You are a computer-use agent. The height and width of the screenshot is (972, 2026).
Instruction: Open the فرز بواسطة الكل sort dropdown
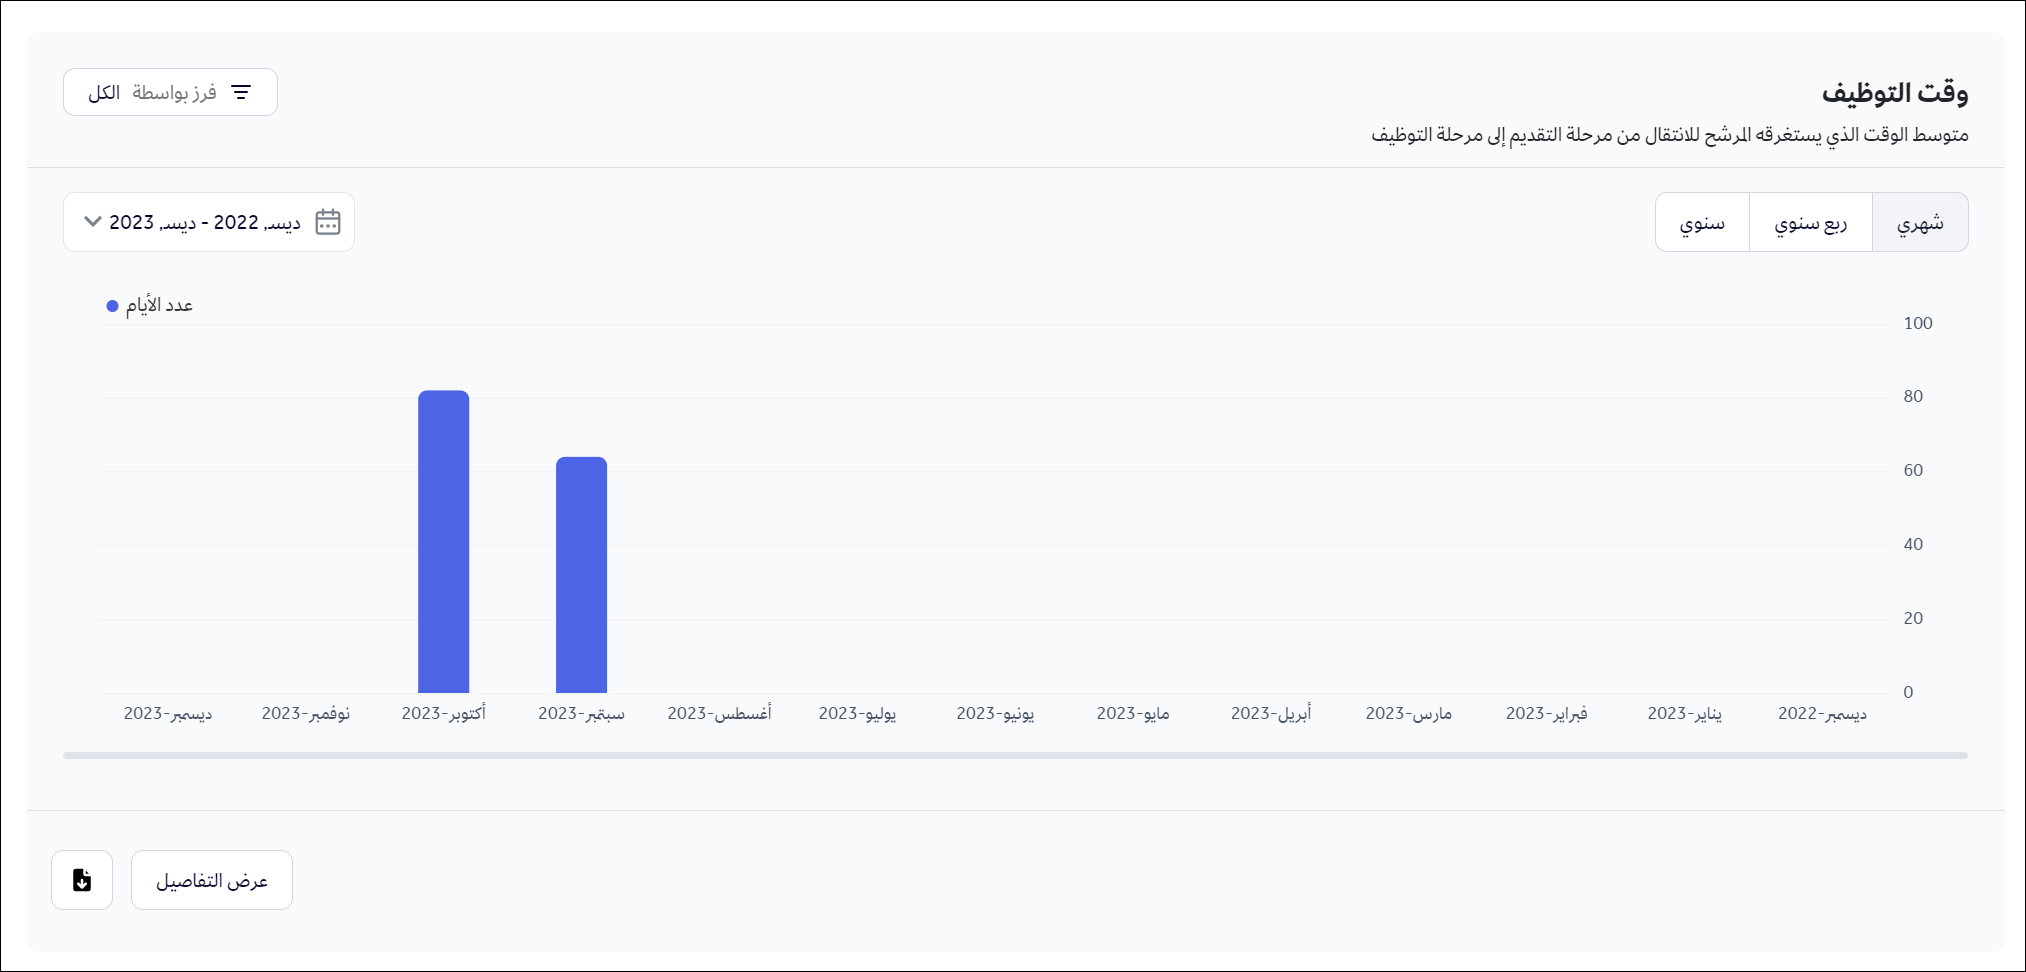(x=170, y=92)
